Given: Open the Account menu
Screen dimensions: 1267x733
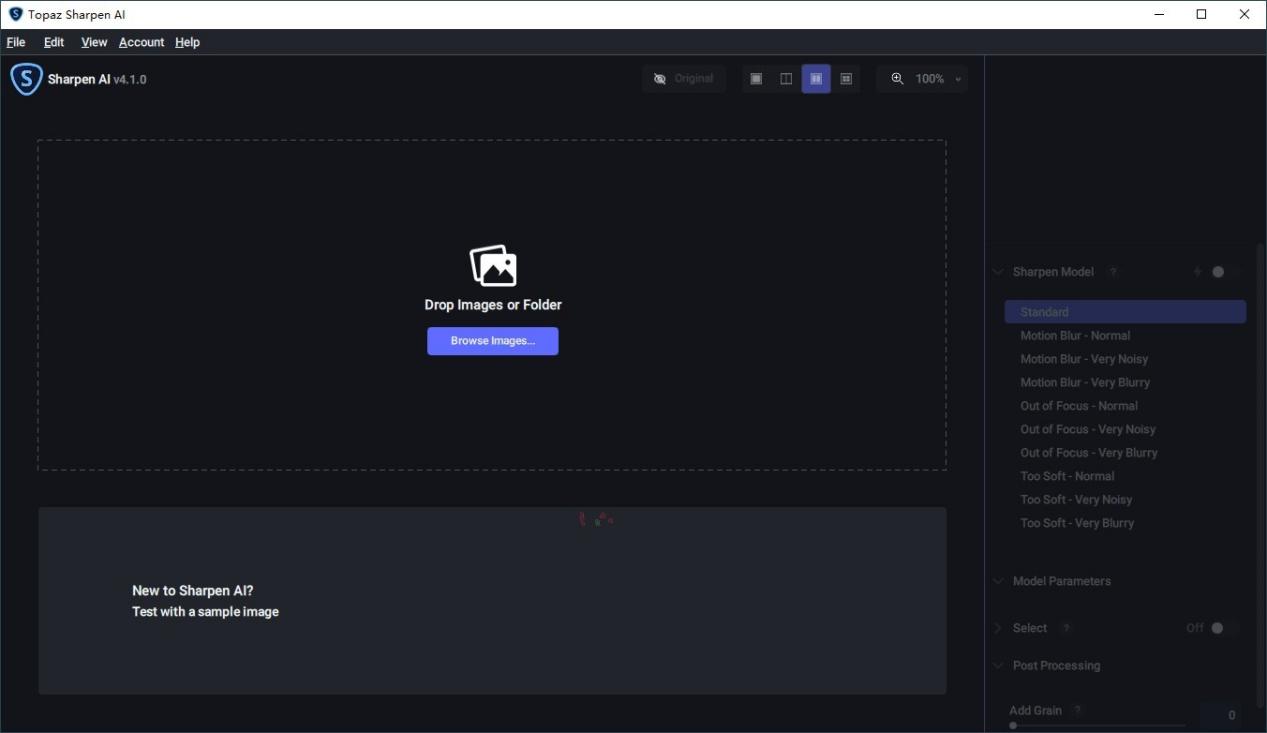Looking at the screenshot, I should tap(141, 42).
